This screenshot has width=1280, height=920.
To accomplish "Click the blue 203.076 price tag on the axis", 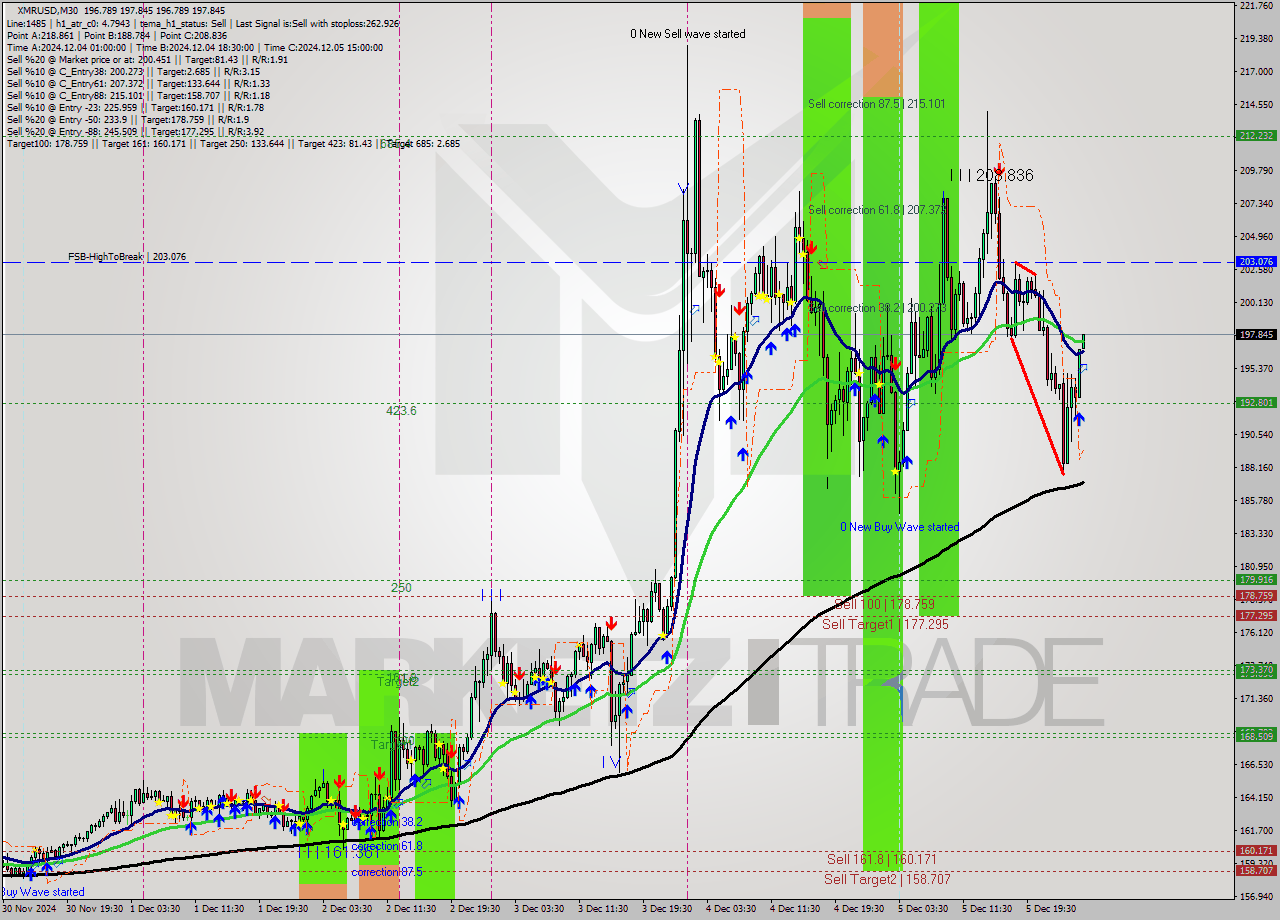I will 1256,262.
